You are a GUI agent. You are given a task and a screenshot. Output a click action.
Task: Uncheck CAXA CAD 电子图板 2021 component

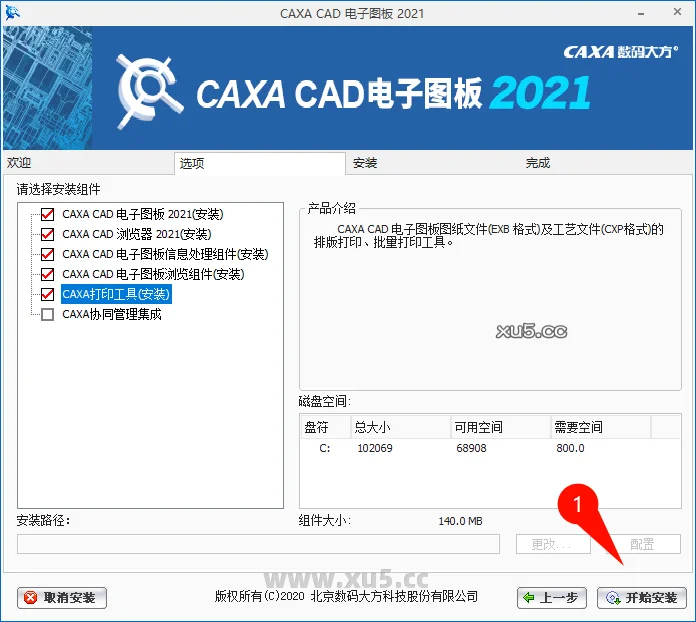coord(47,214)
